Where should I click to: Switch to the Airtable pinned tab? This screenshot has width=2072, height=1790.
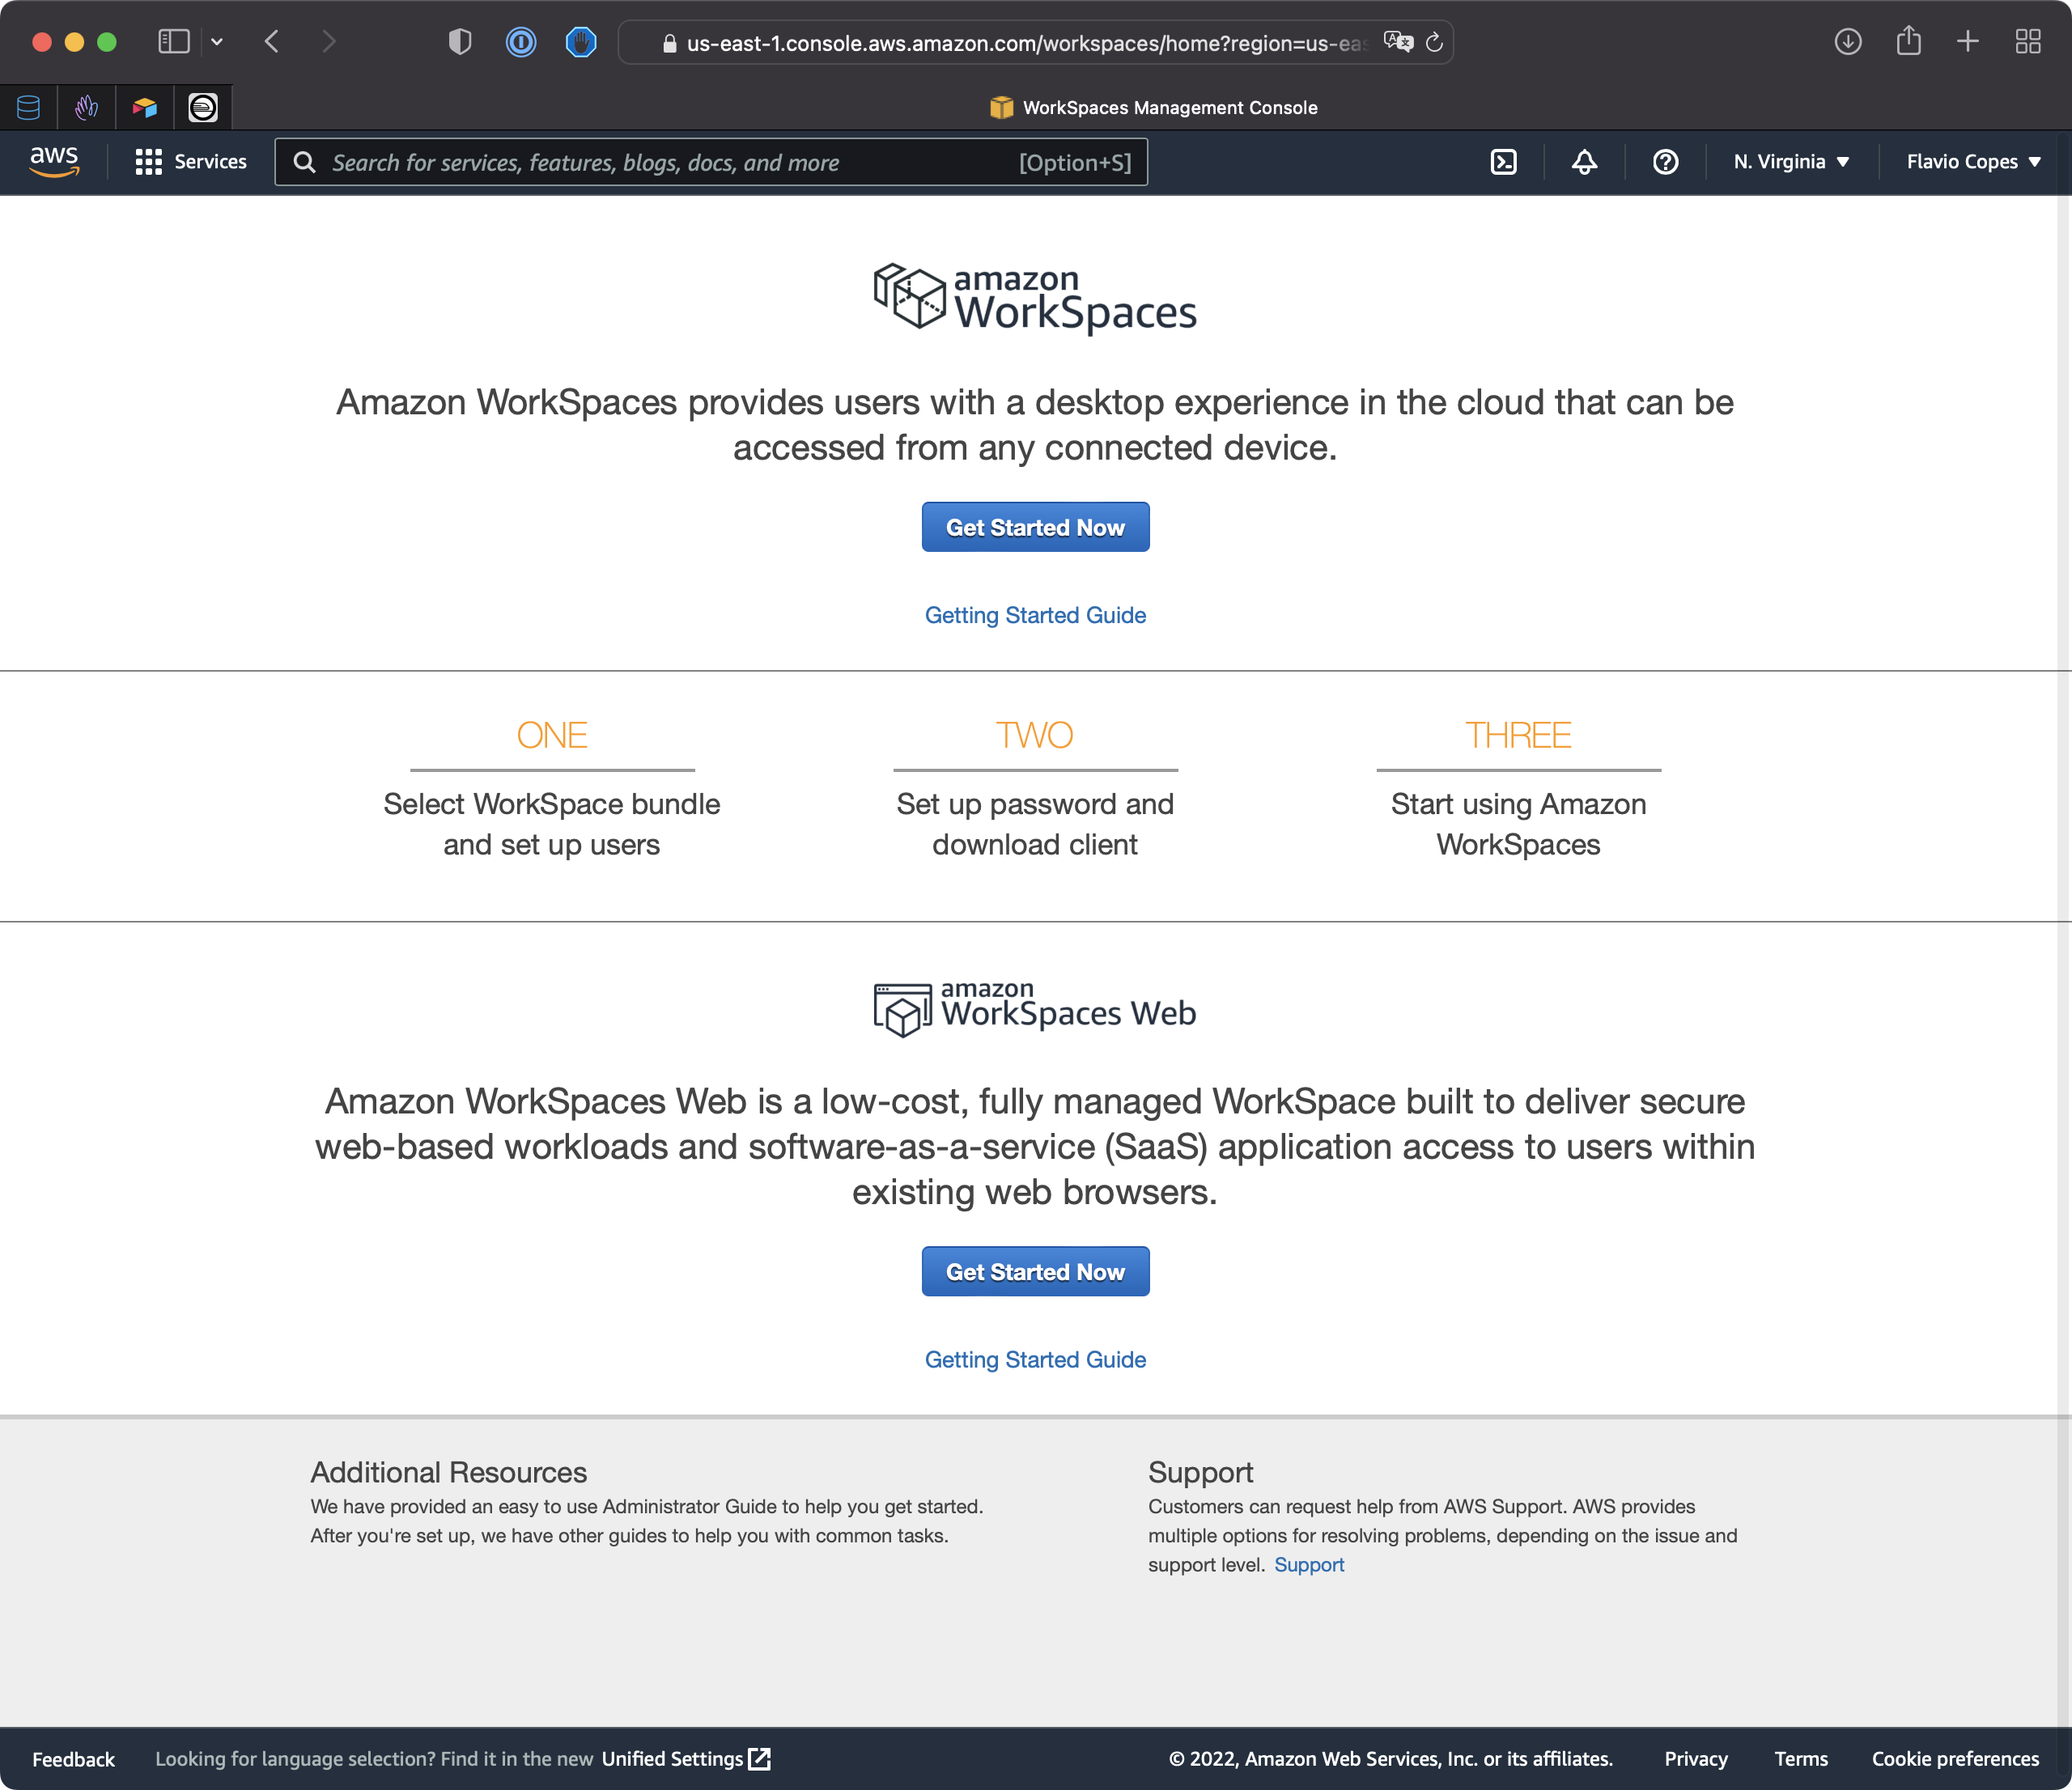coord(145,107)
